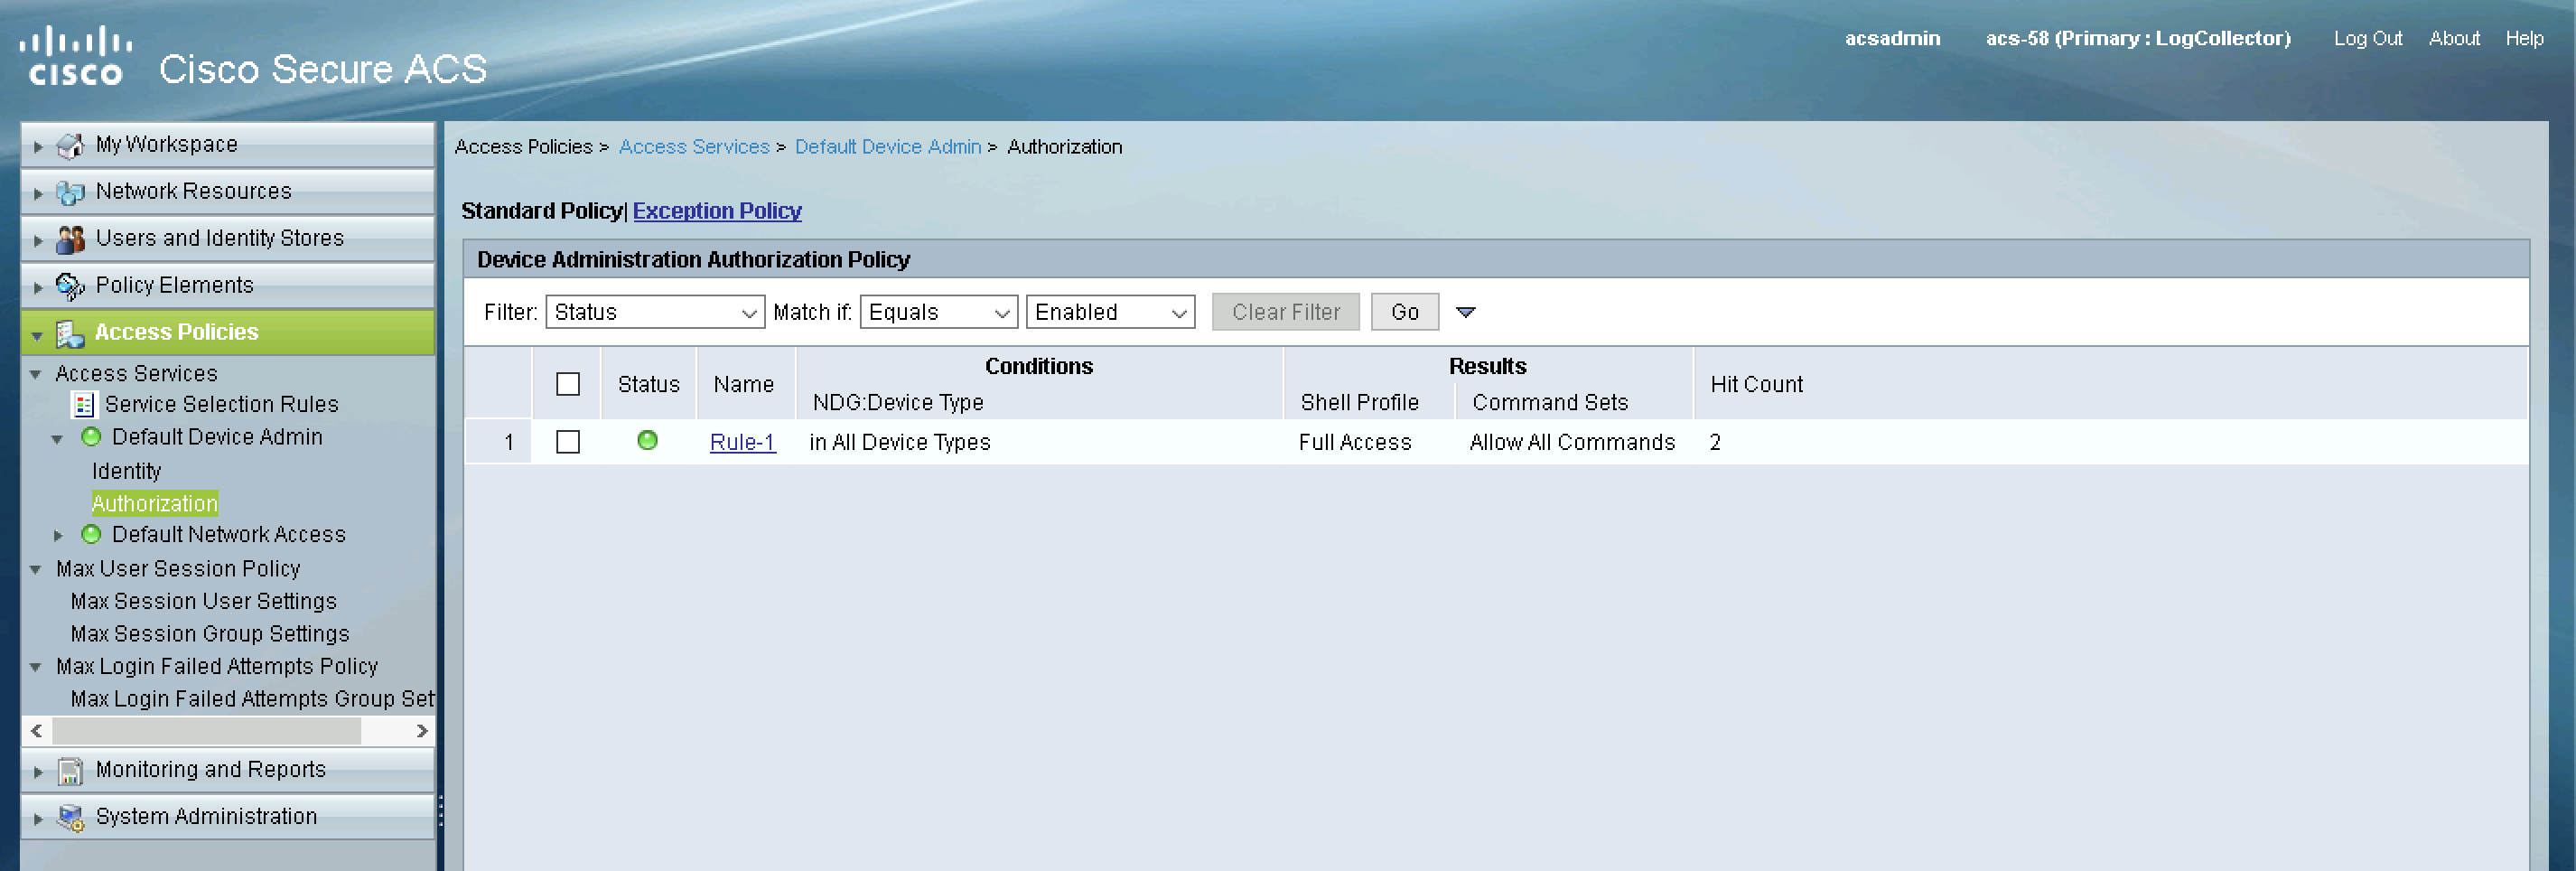
Task: Click the green status icon for Rule-1
Action: pyautogui.click(x=647, y=440)
